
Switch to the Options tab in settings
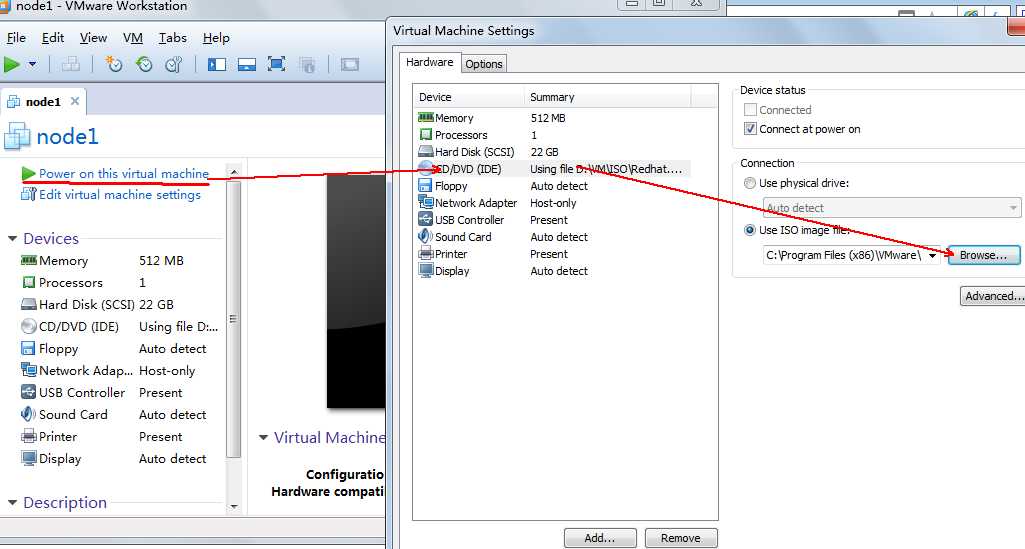(x=484, y=64)
